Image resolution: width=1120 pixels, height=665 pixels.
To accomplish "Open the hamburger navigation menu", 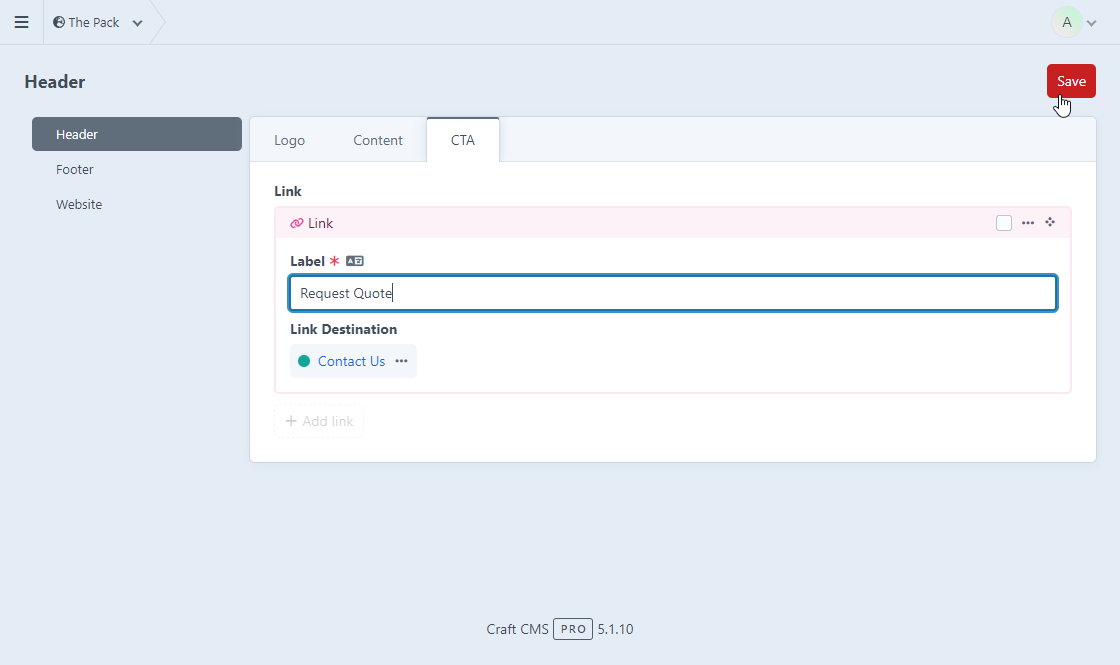I will click(x=21, y=22).
